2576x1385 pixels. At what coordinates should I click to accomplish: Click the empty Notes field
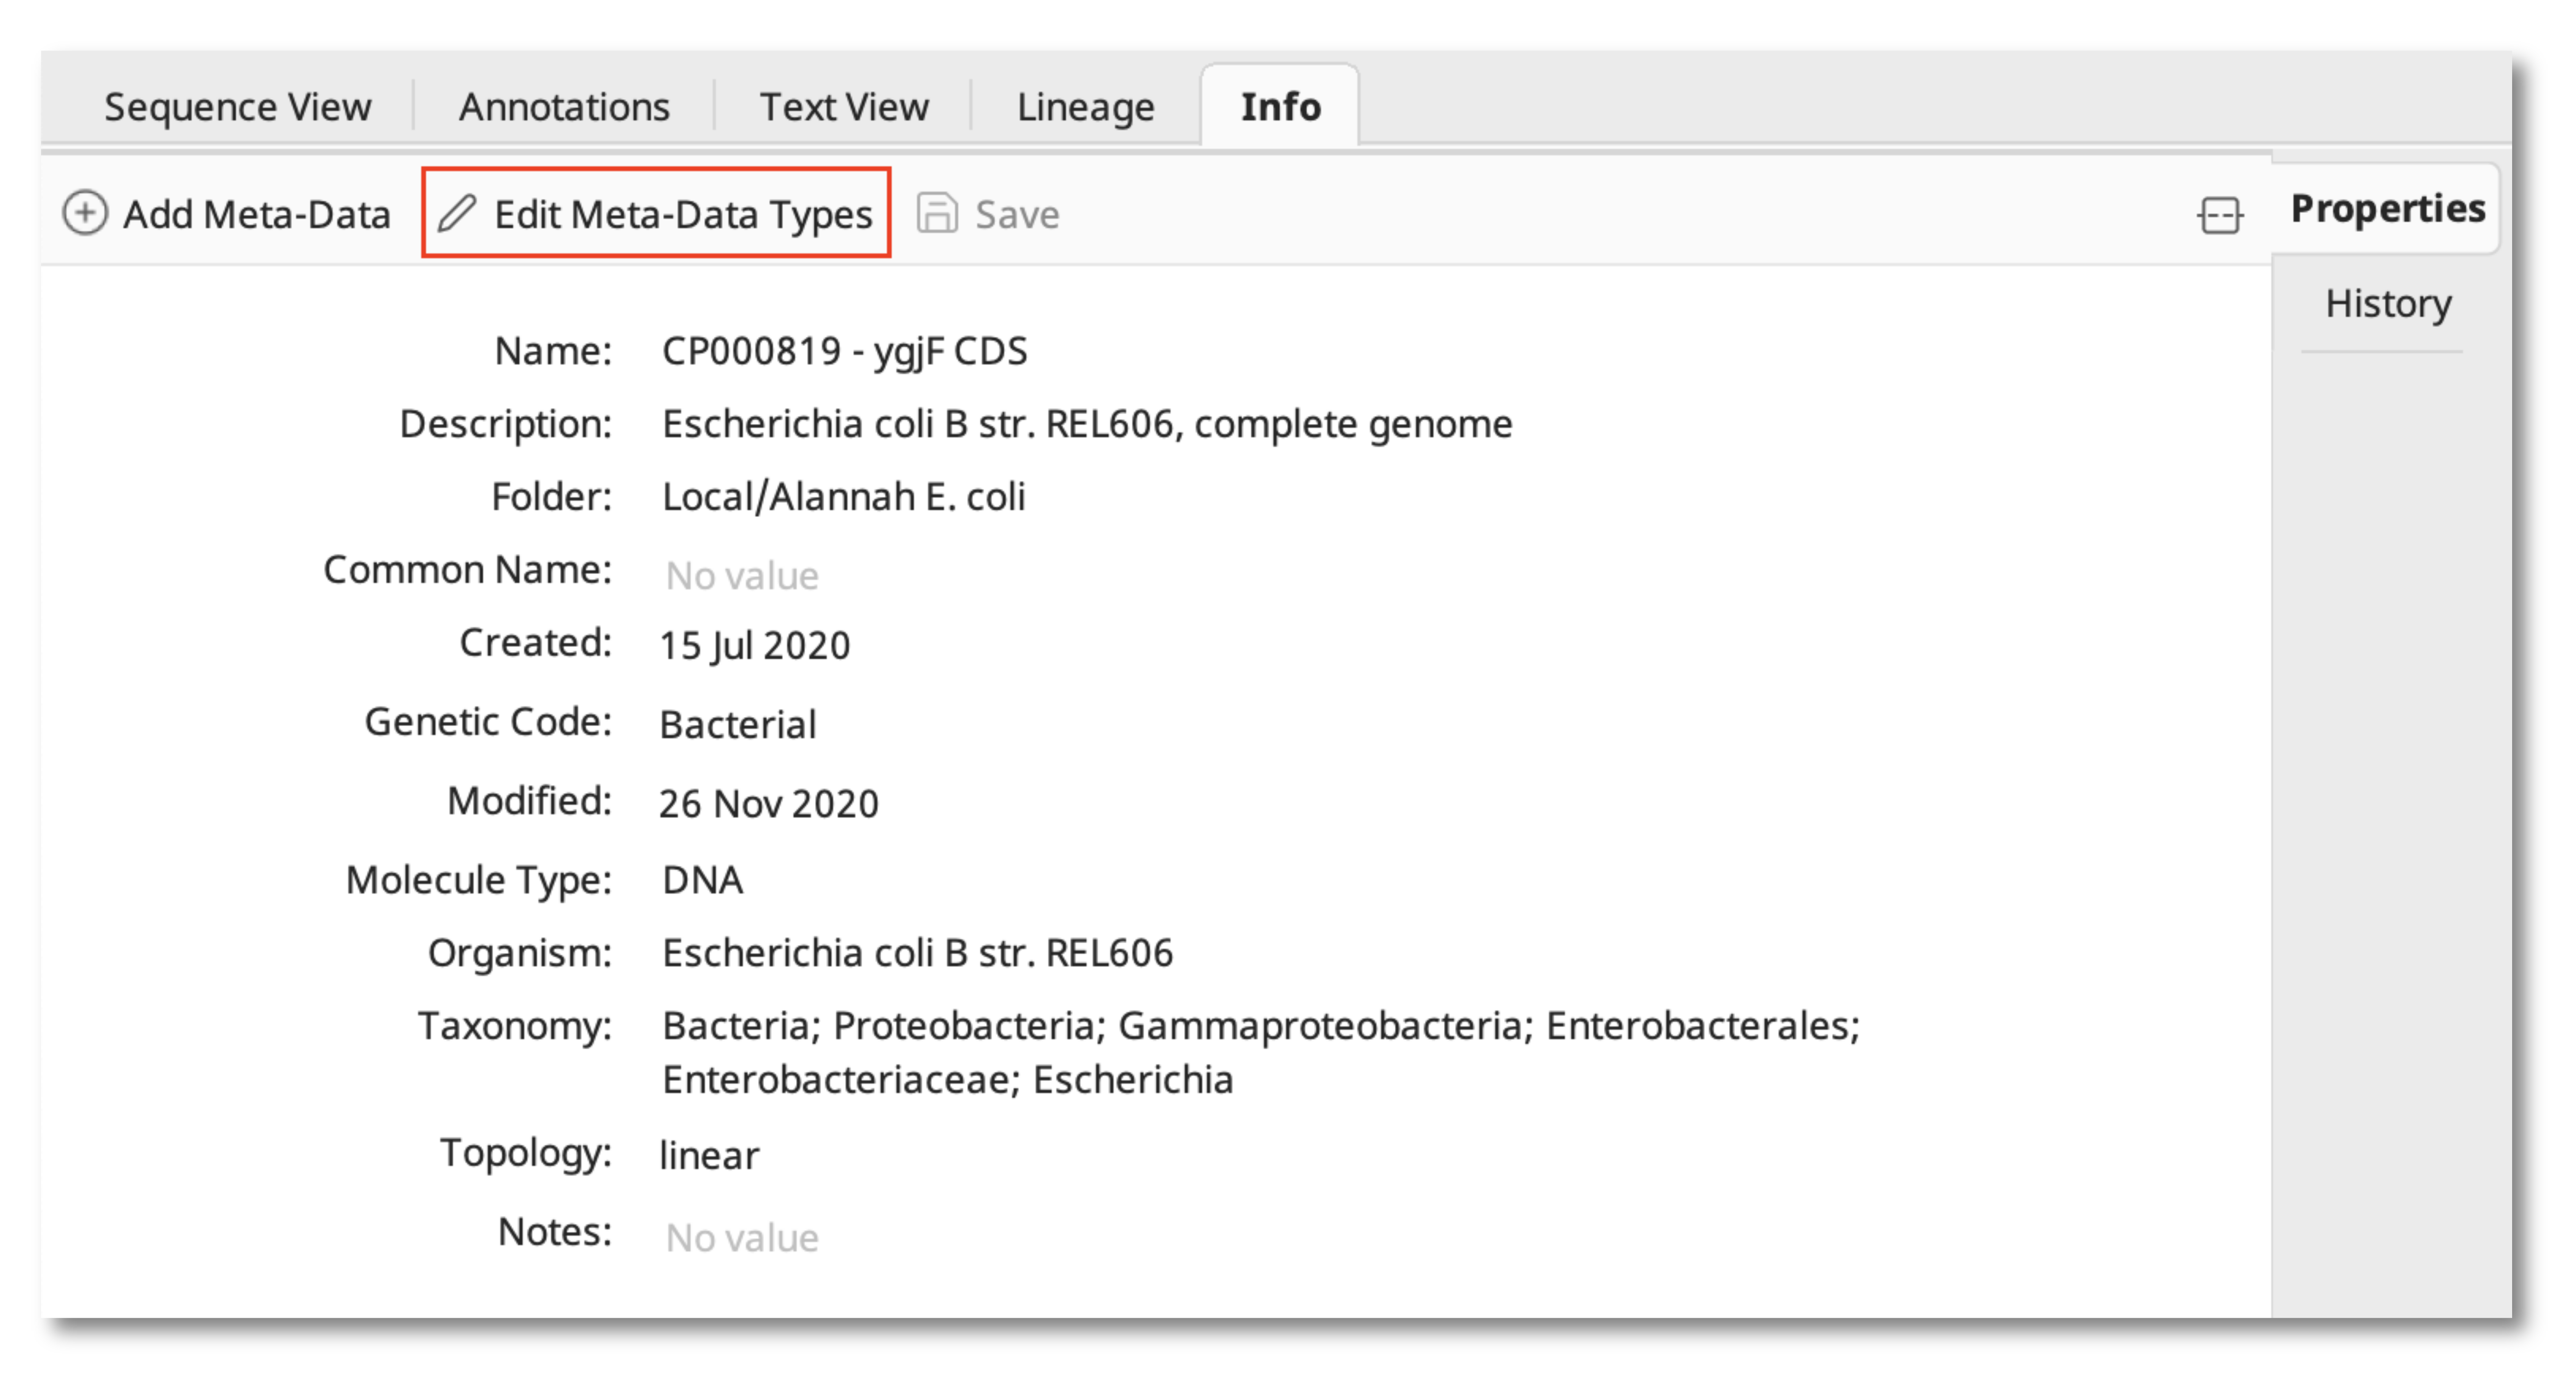(742, 1238)
